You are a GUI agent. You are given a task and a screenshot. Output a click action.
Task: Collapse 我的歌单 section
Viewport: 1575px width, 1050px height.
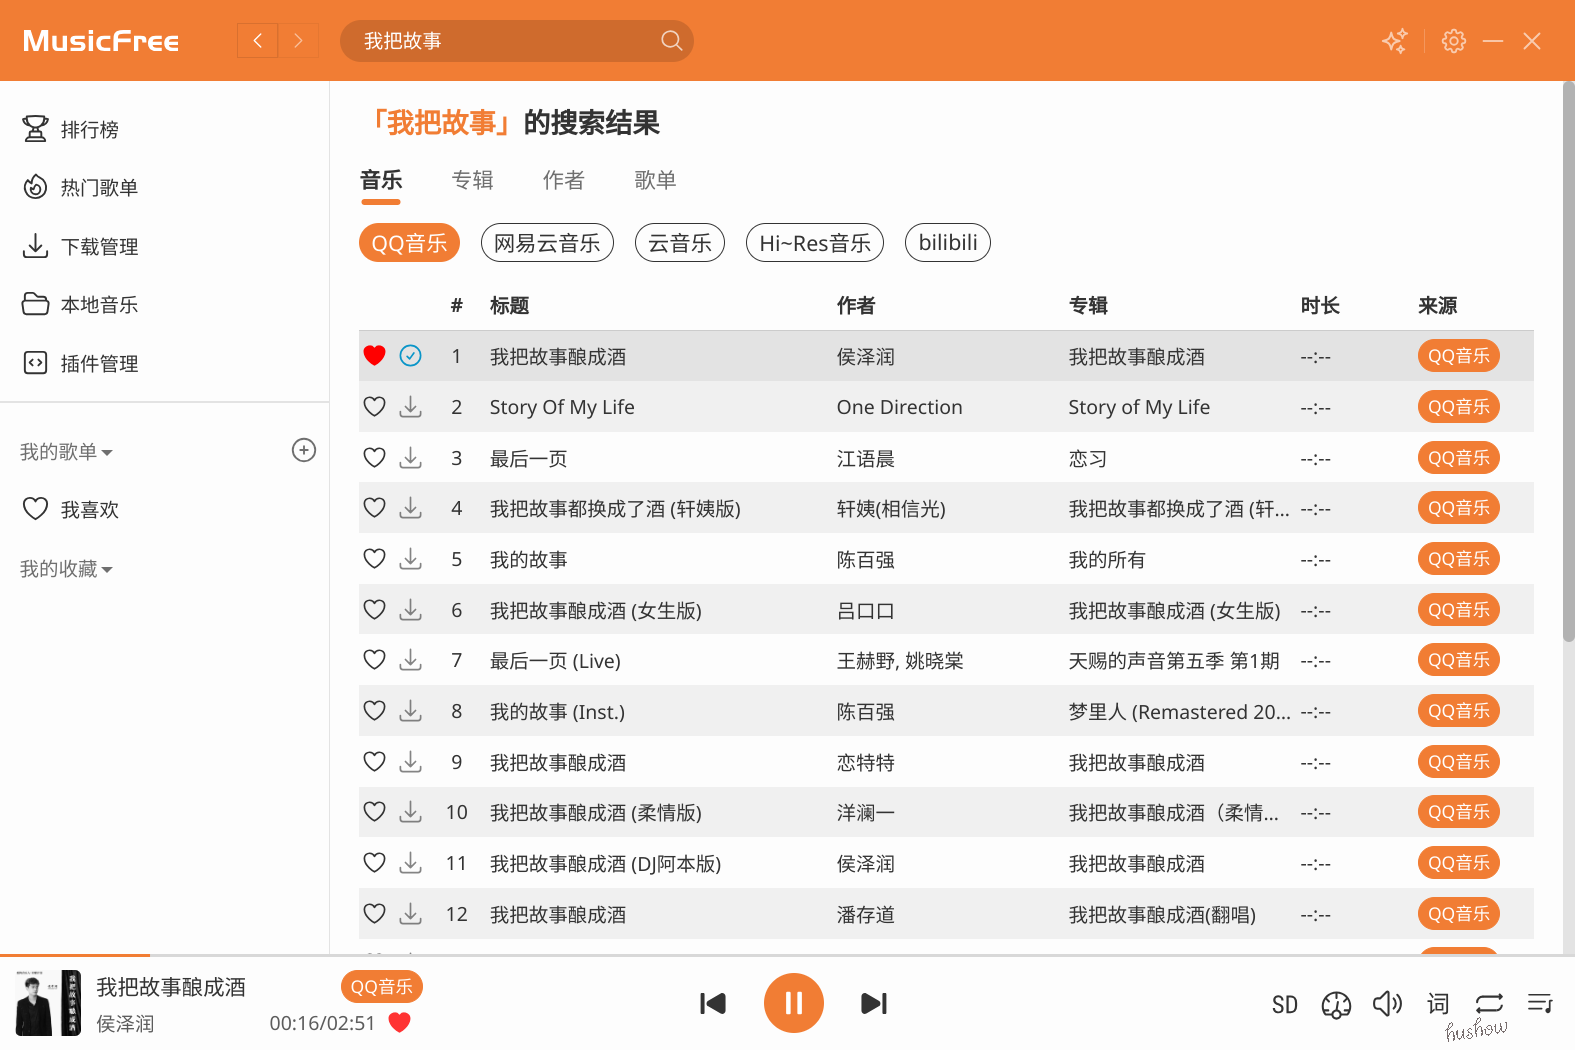point(66,452)
